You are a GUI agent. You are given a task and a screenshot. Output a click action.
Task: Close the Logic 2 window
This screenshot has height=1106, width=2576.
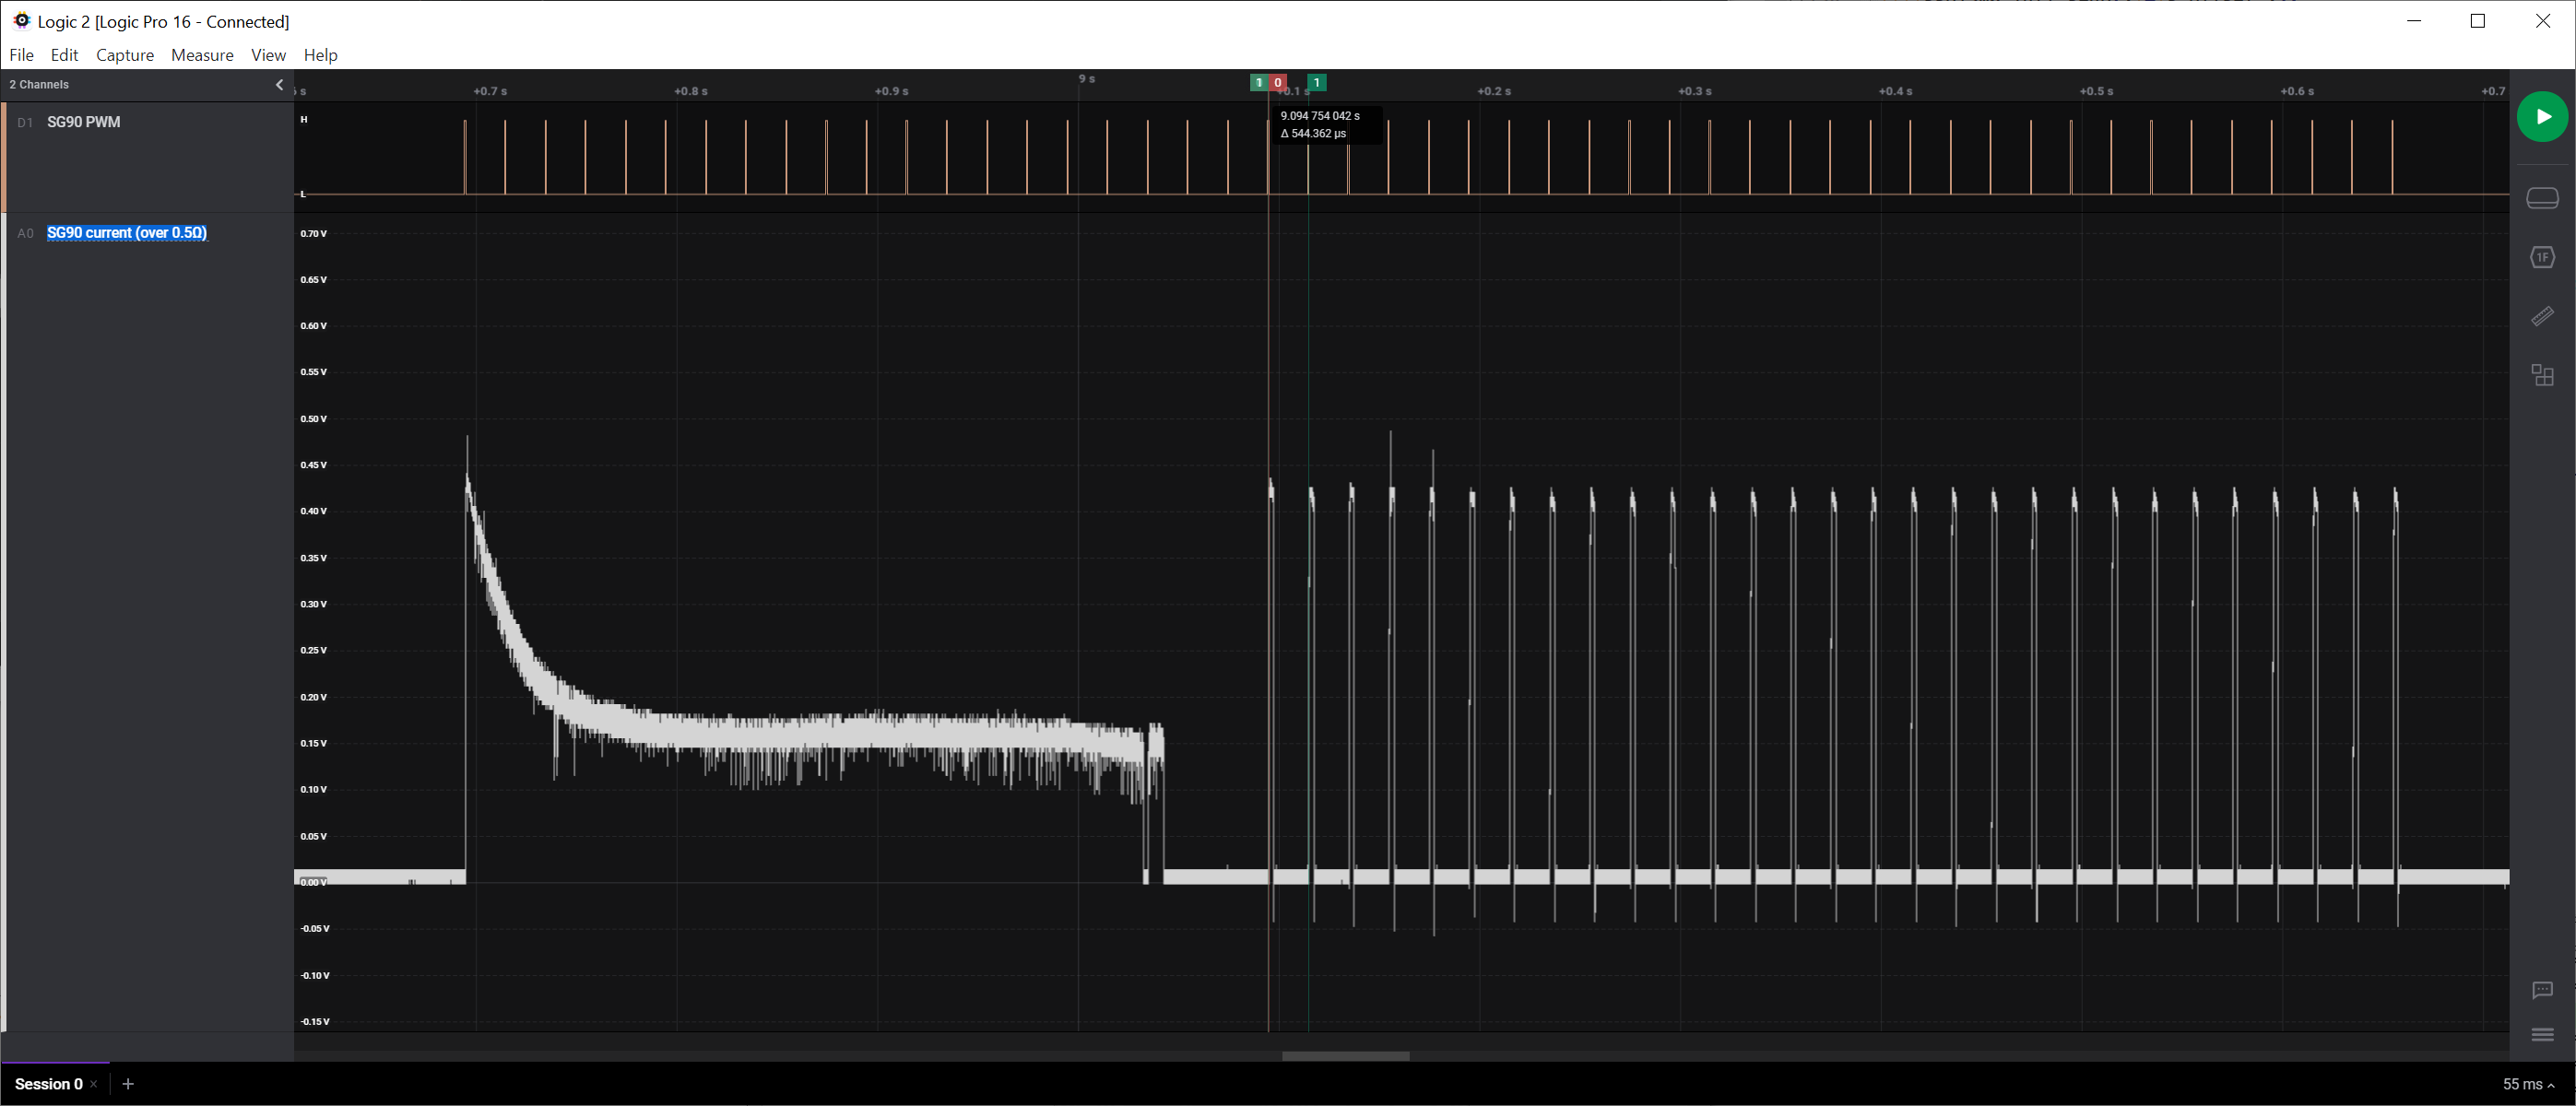[2542, 21]
